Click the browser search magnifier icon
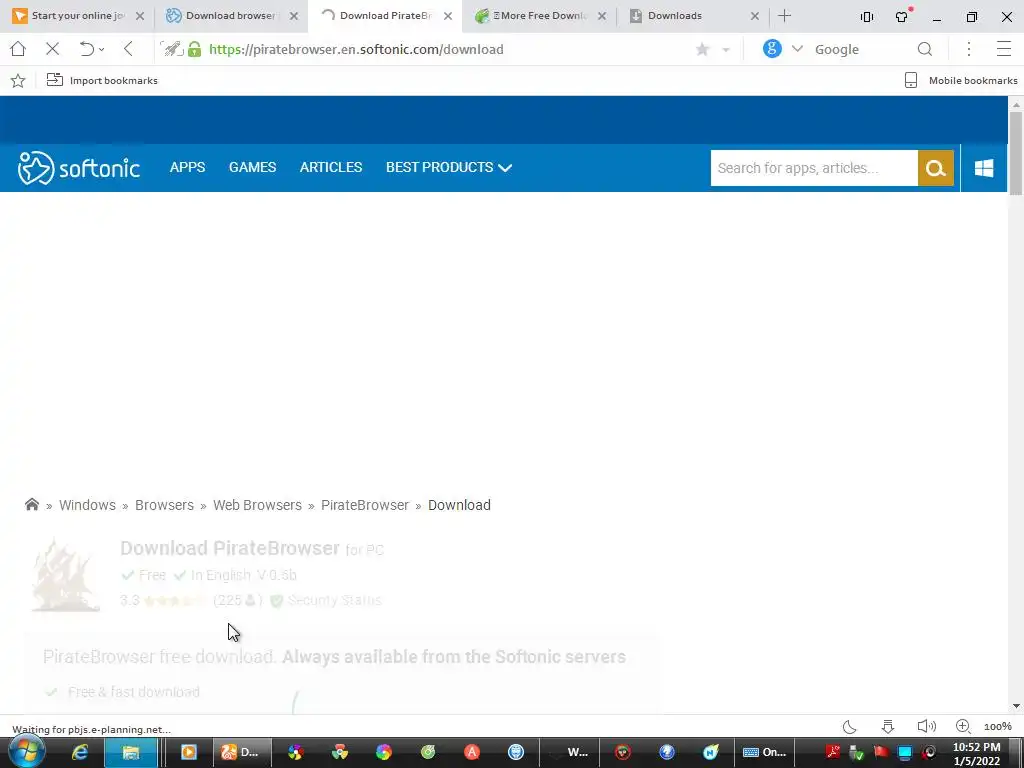The image size is (1024, 768). 925,49
